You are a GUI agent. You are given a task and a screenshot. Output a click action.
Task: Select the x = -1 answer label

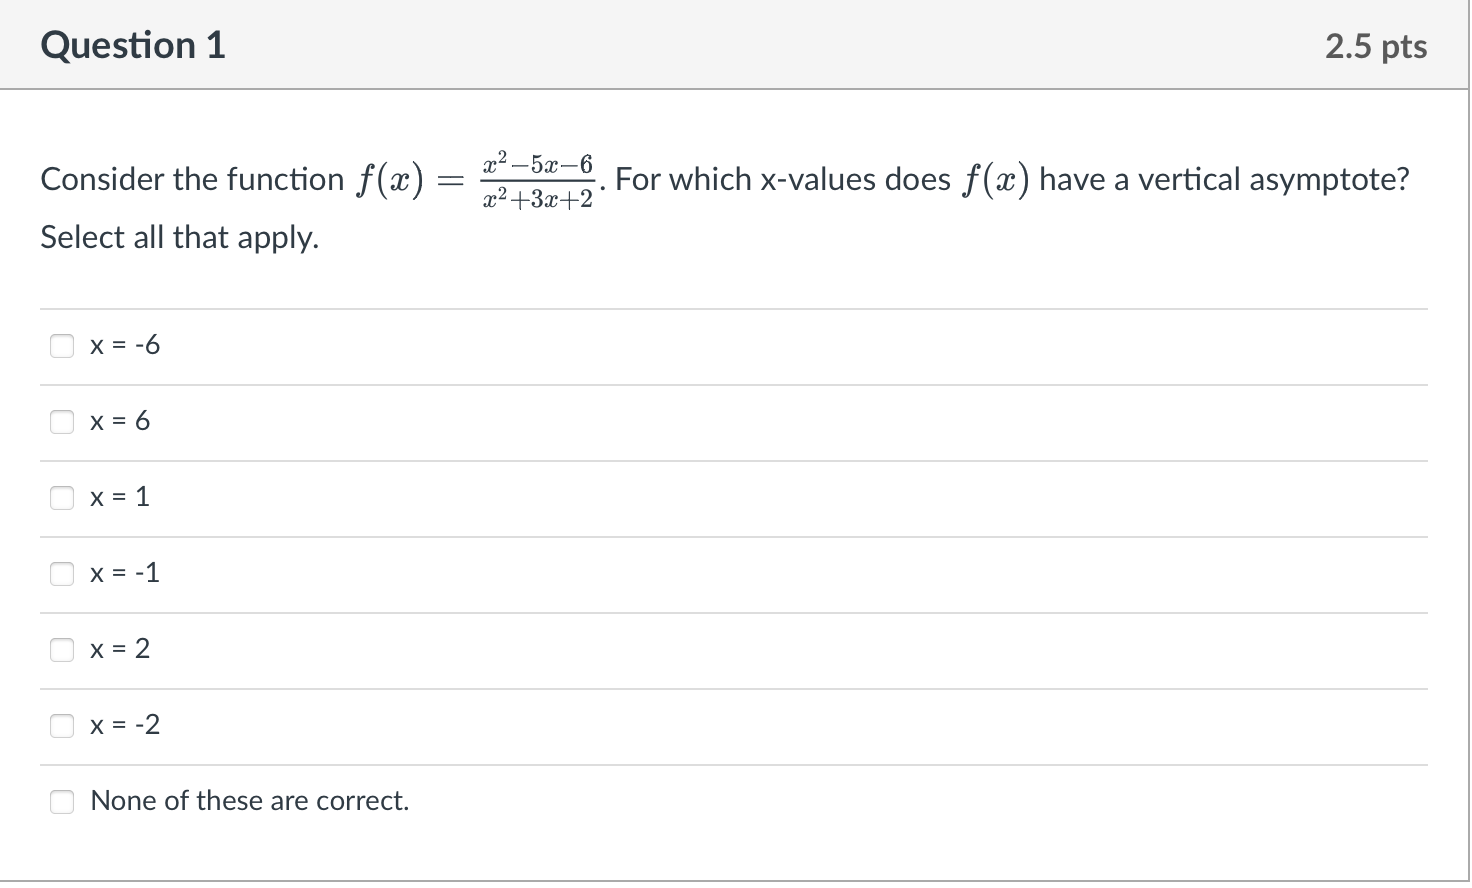pos(124,574)
